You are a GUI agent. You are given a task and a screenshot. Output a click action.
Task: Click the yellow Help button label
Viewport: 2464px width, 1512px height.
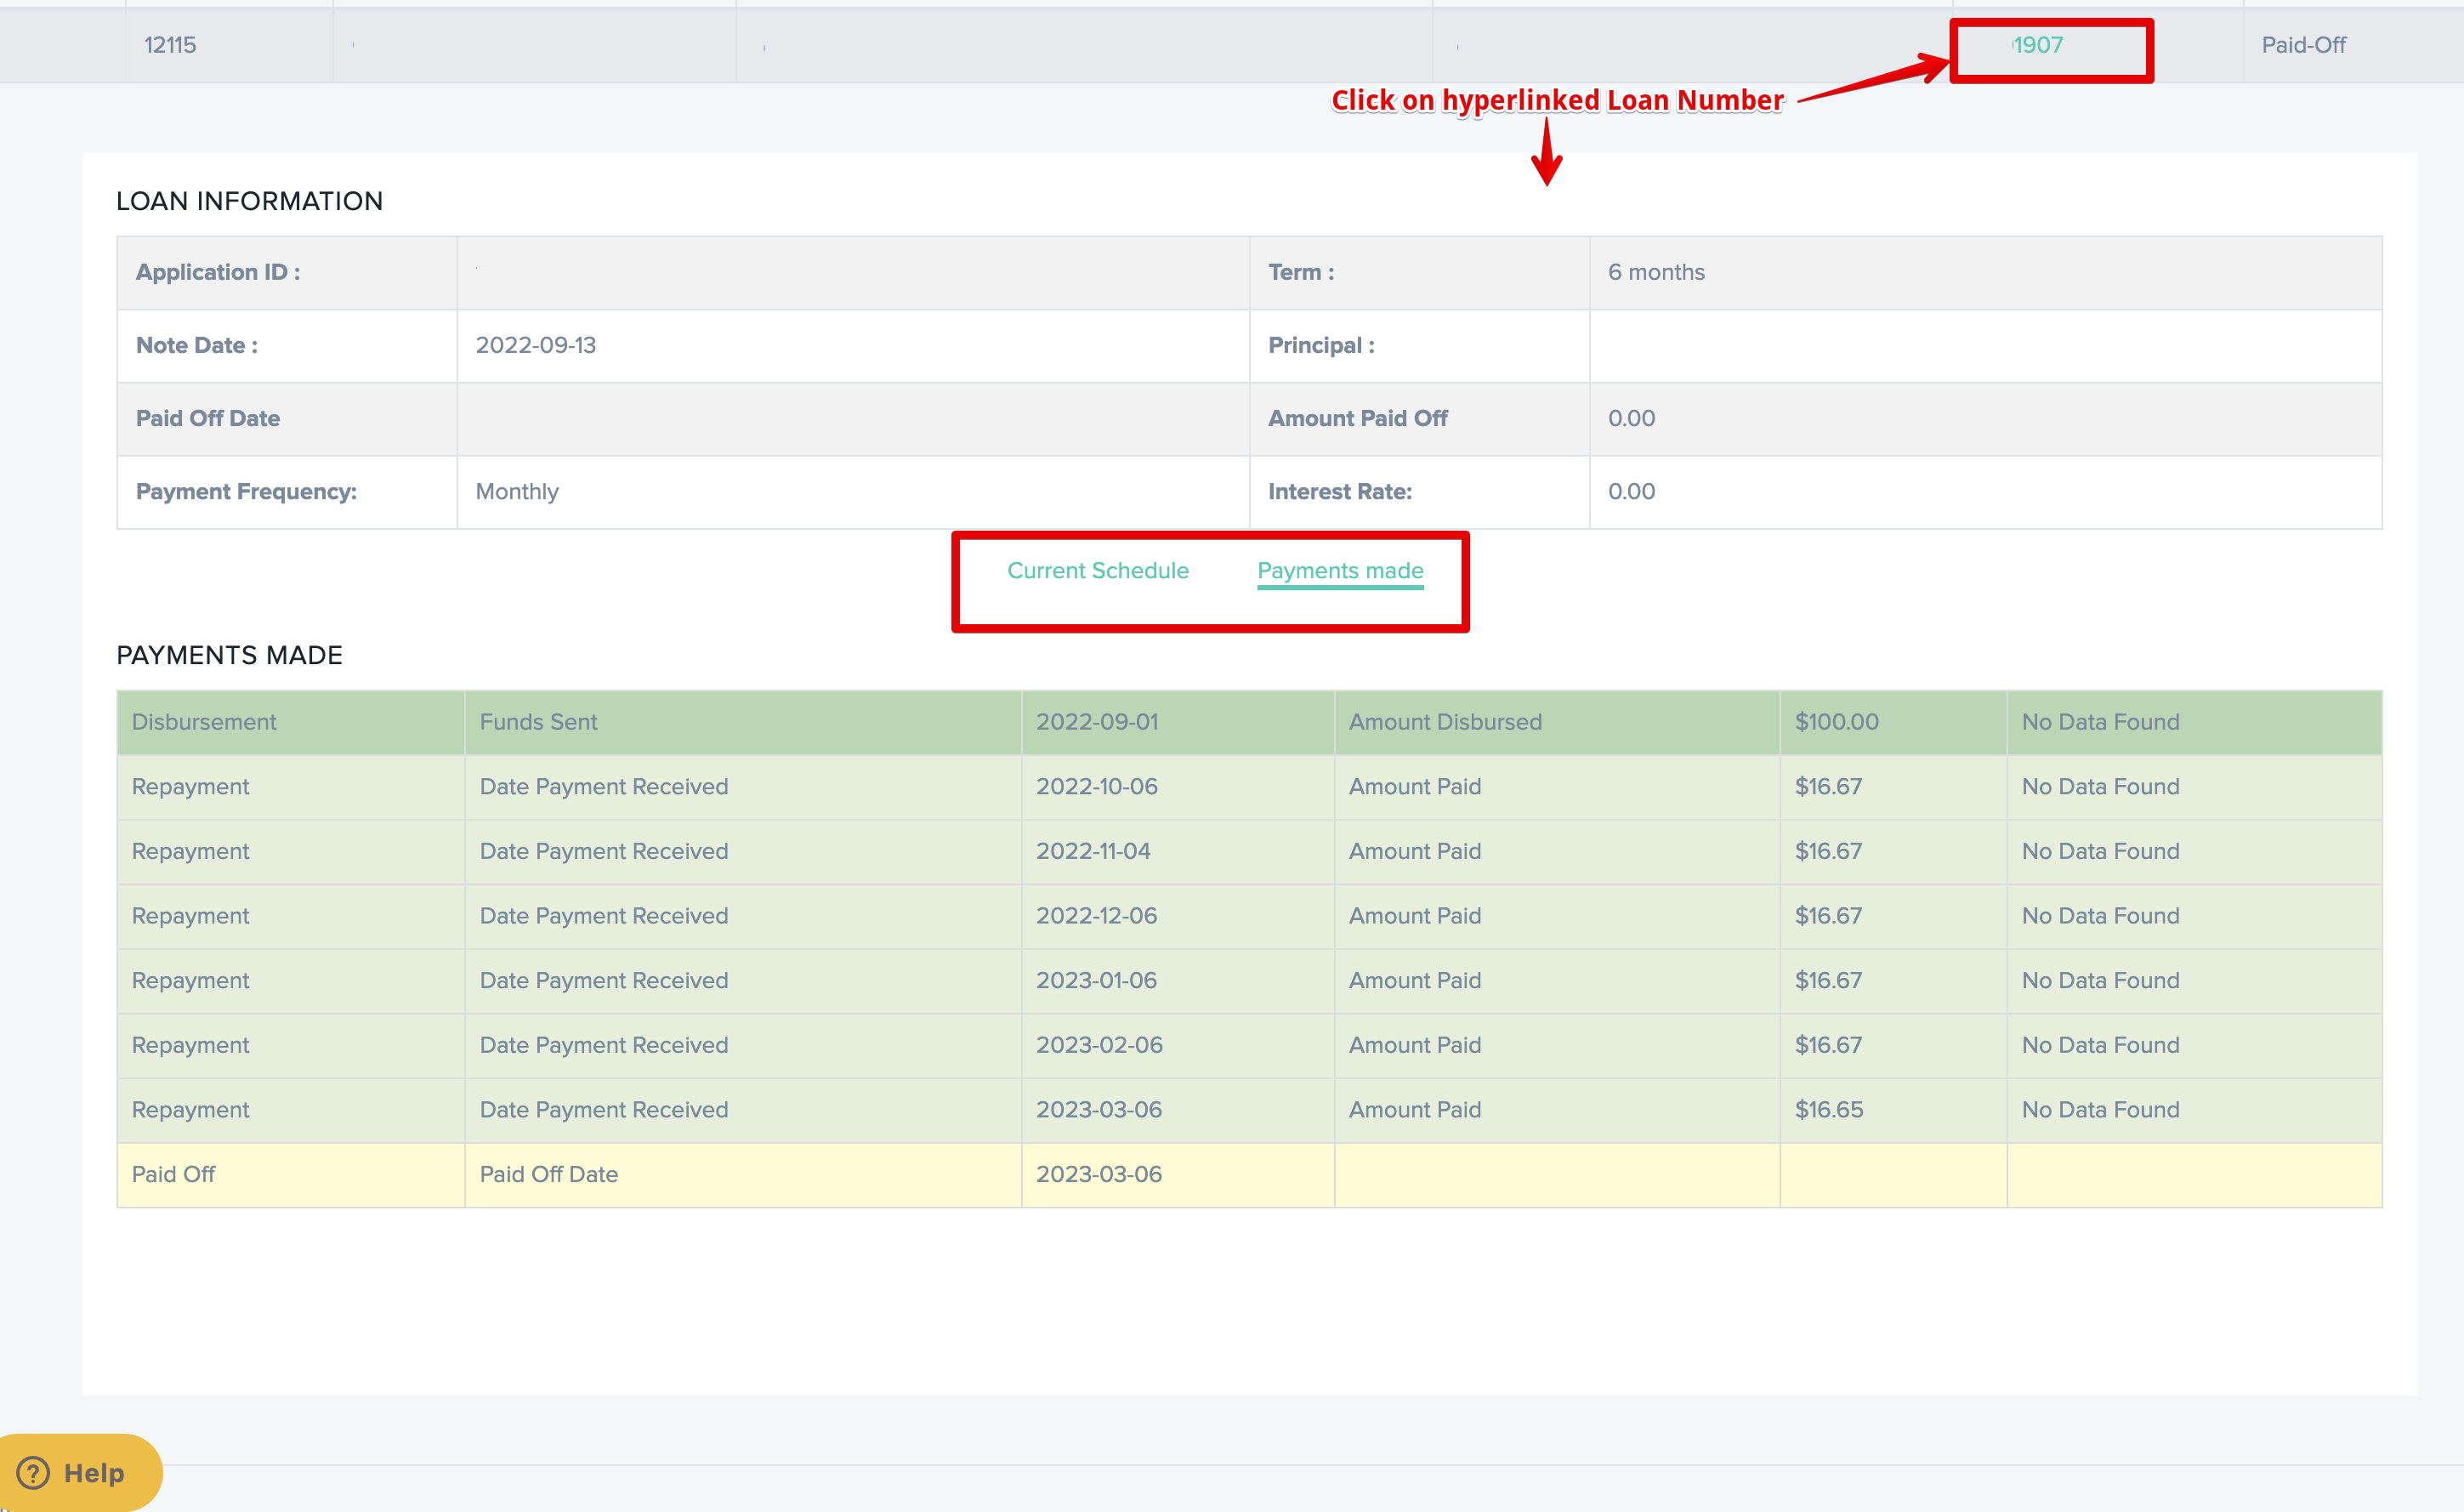(94, 1472)
